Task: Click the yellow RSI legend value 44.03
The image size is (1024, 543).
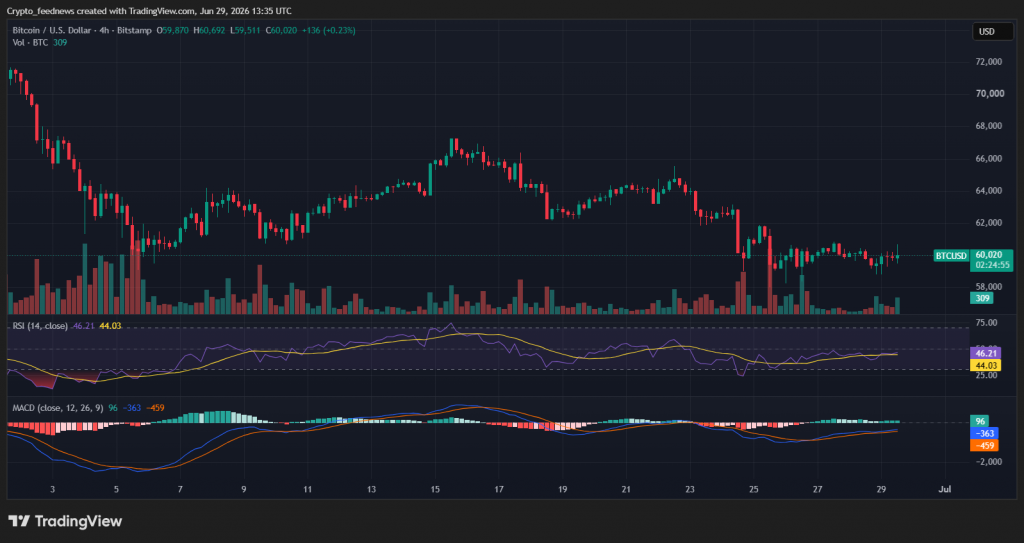Action: (110, 325)
